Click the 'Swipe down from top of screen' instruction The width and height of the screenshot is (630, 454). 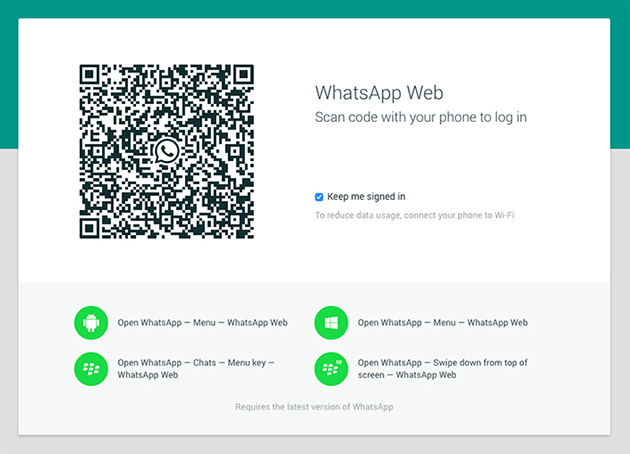click(x=443, y=369)
